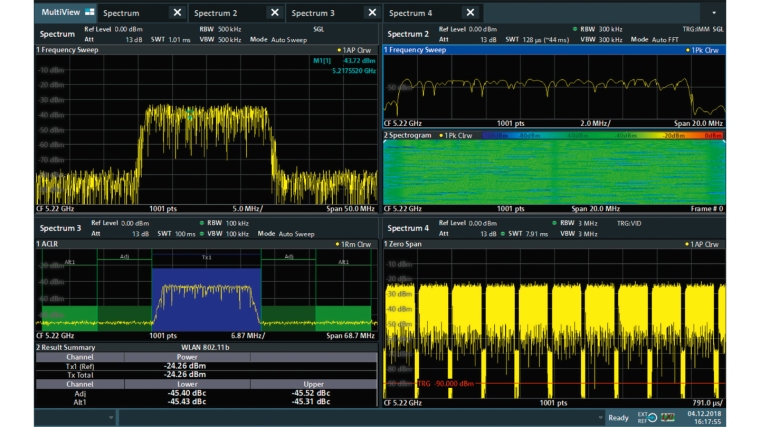Close the Spectrum tab with X
760x427 pixels.
(177, 13)
